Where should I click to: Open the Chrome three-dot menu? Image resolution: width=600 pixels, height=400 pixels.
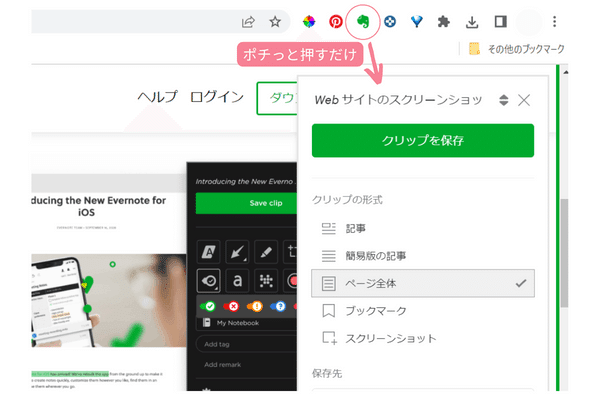[554, 22]
